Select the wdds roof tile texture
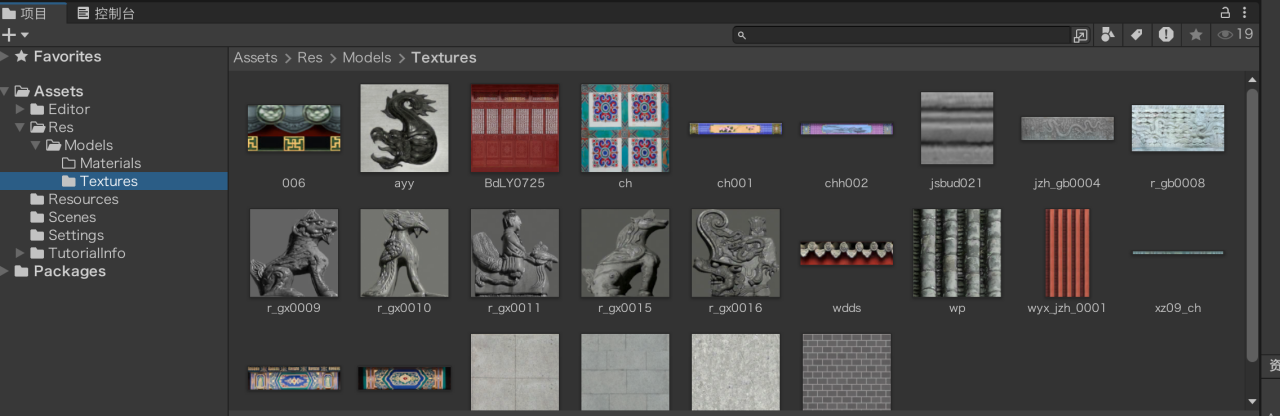Image resolution: width=1280 pixels, height=416 pixels. coord(846,253)
